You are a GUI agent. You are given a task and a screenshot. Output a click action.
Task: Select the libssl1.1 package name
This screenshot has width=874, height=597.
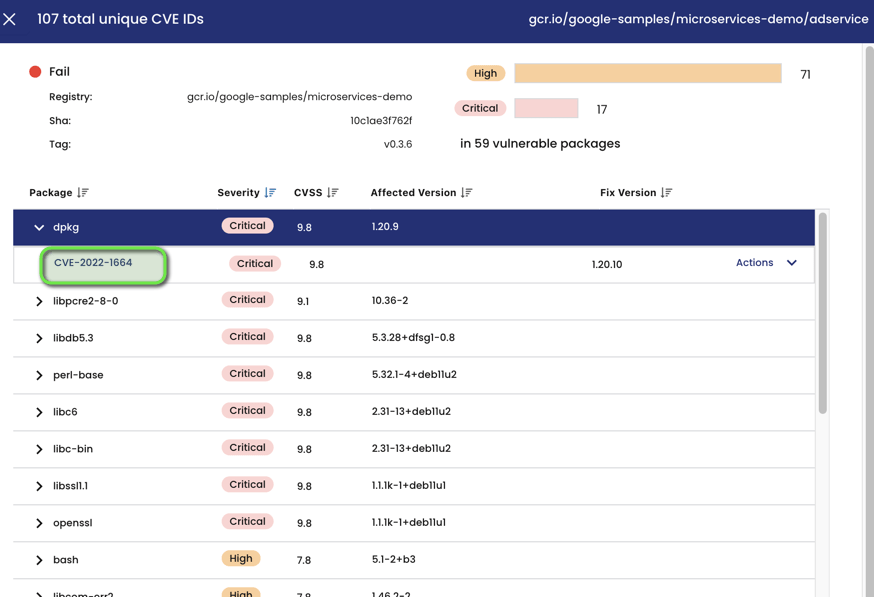[x=70, y=486]
